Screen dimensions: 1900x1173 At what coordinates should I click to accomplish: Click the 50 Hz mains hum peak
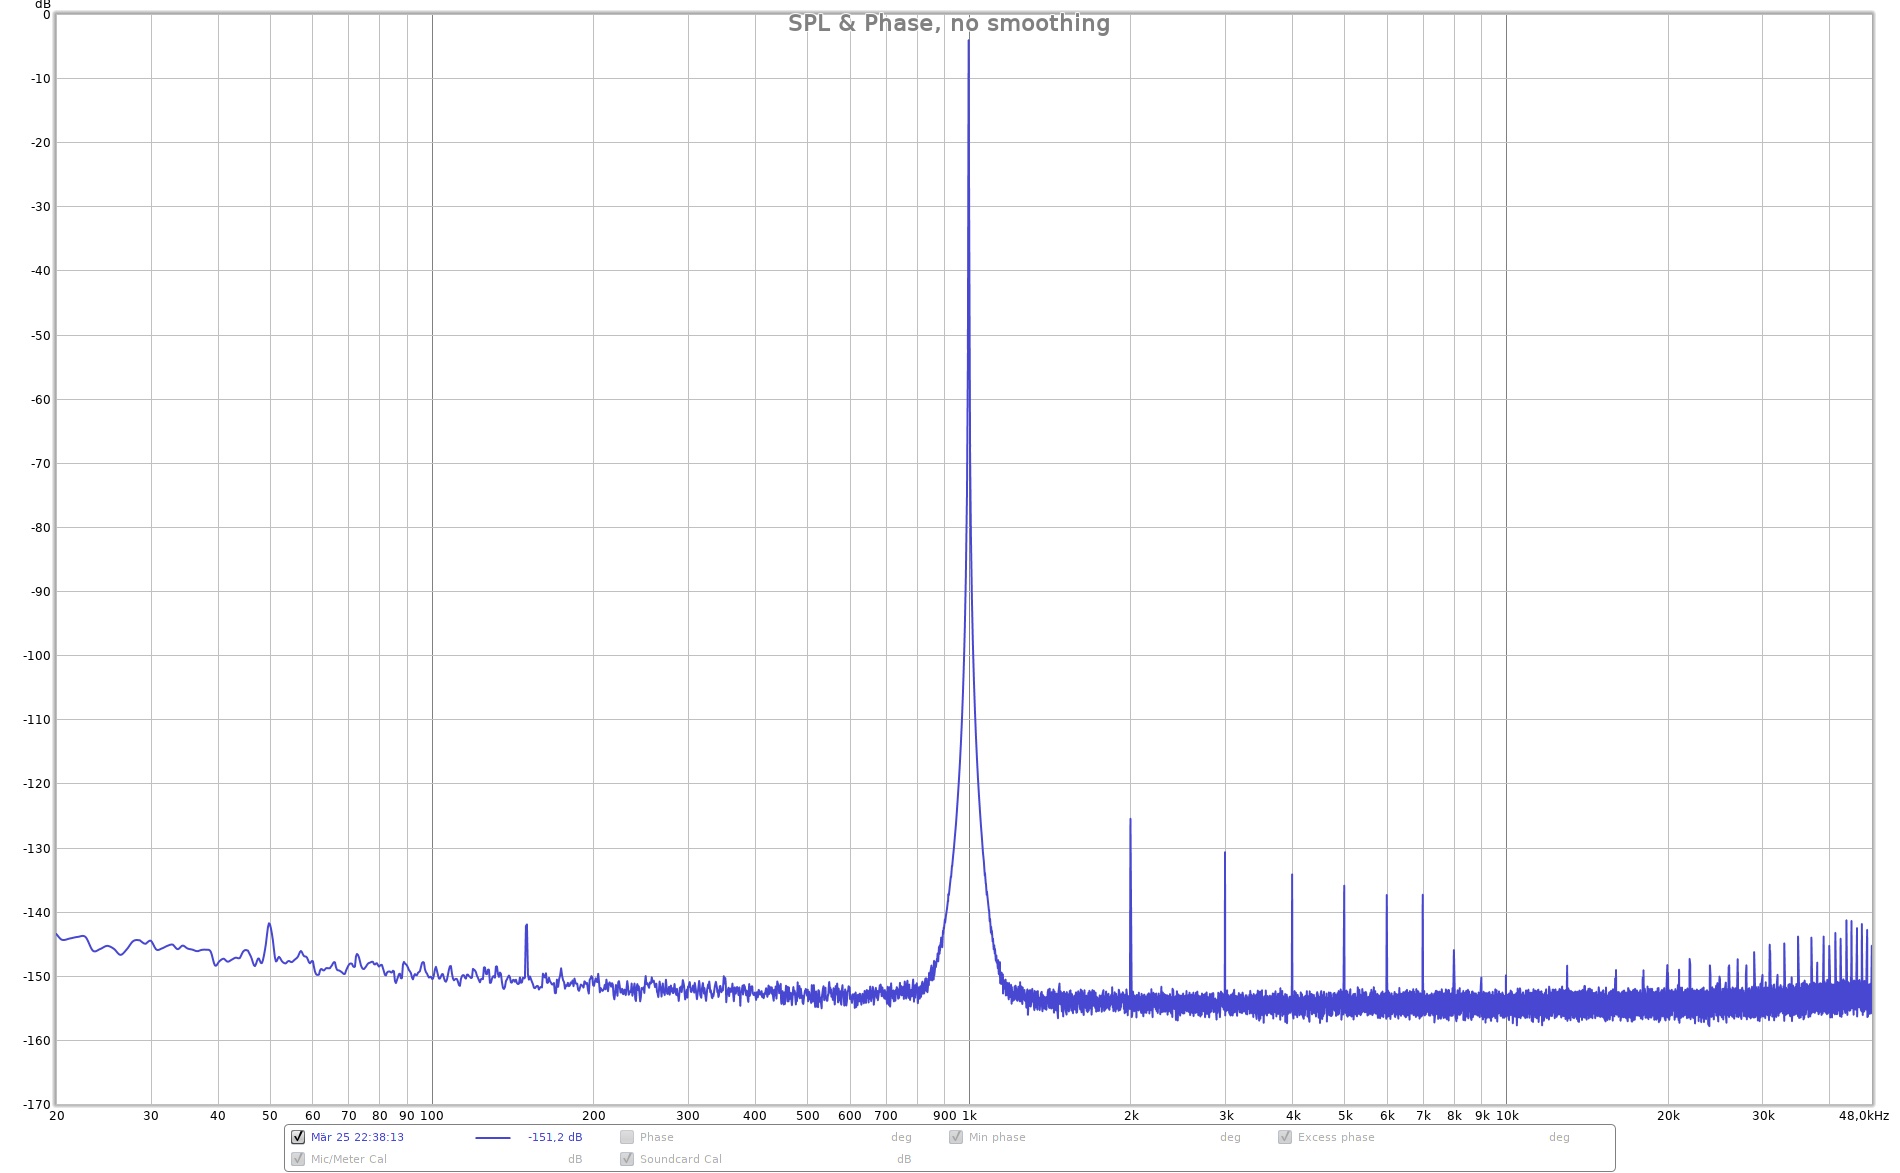(x=269, y=924)
